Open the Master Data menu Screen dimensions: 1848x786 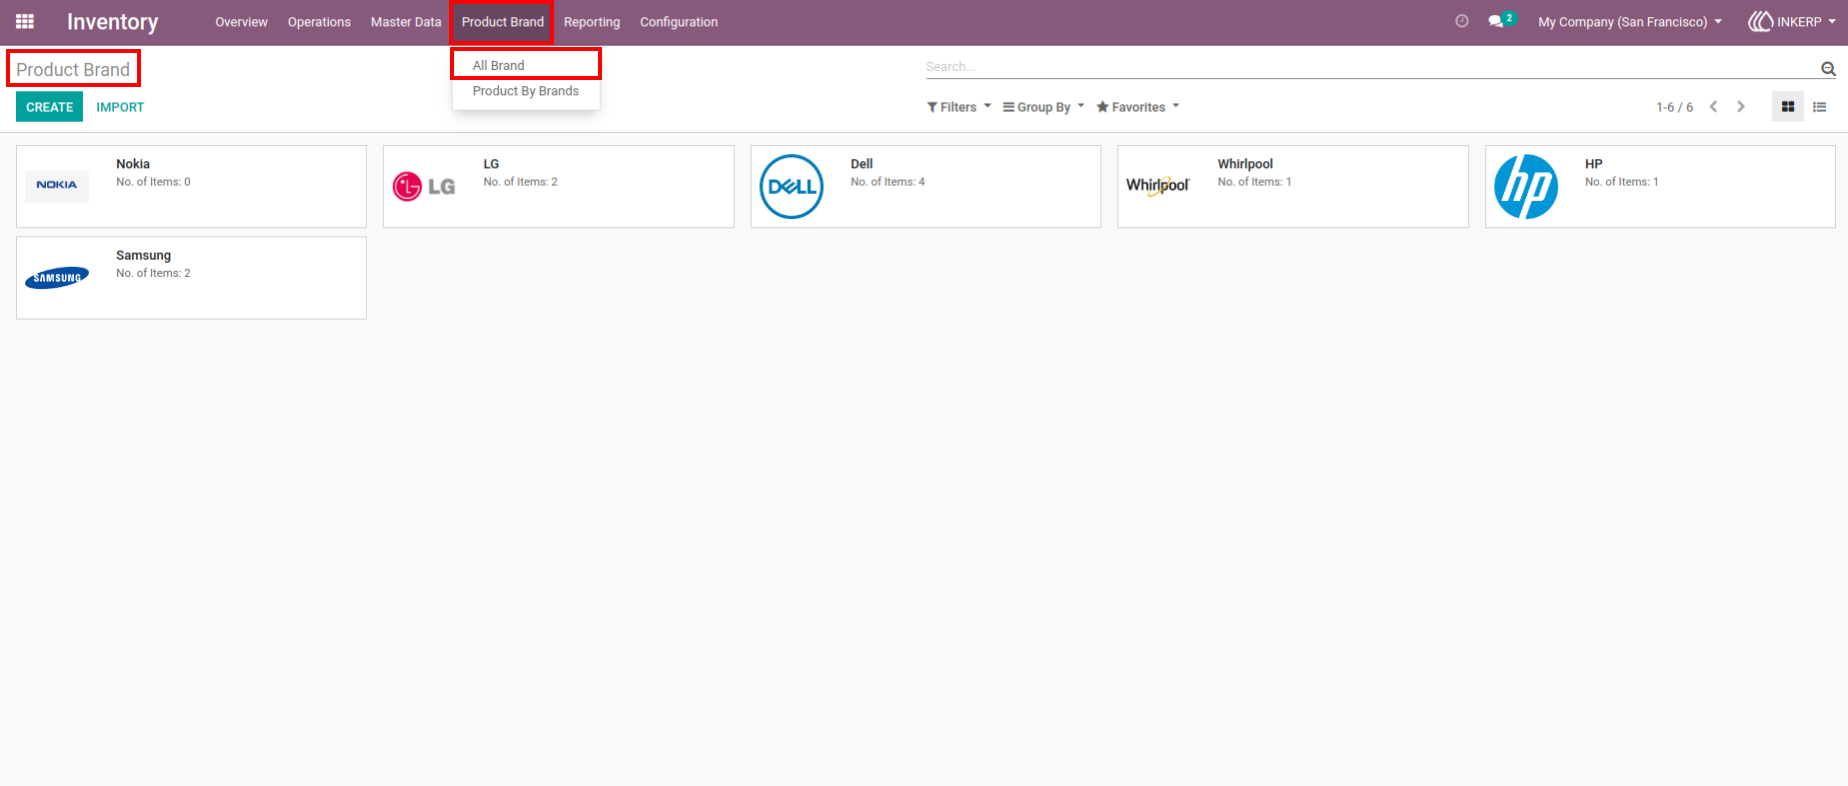(x=406, y=21)
